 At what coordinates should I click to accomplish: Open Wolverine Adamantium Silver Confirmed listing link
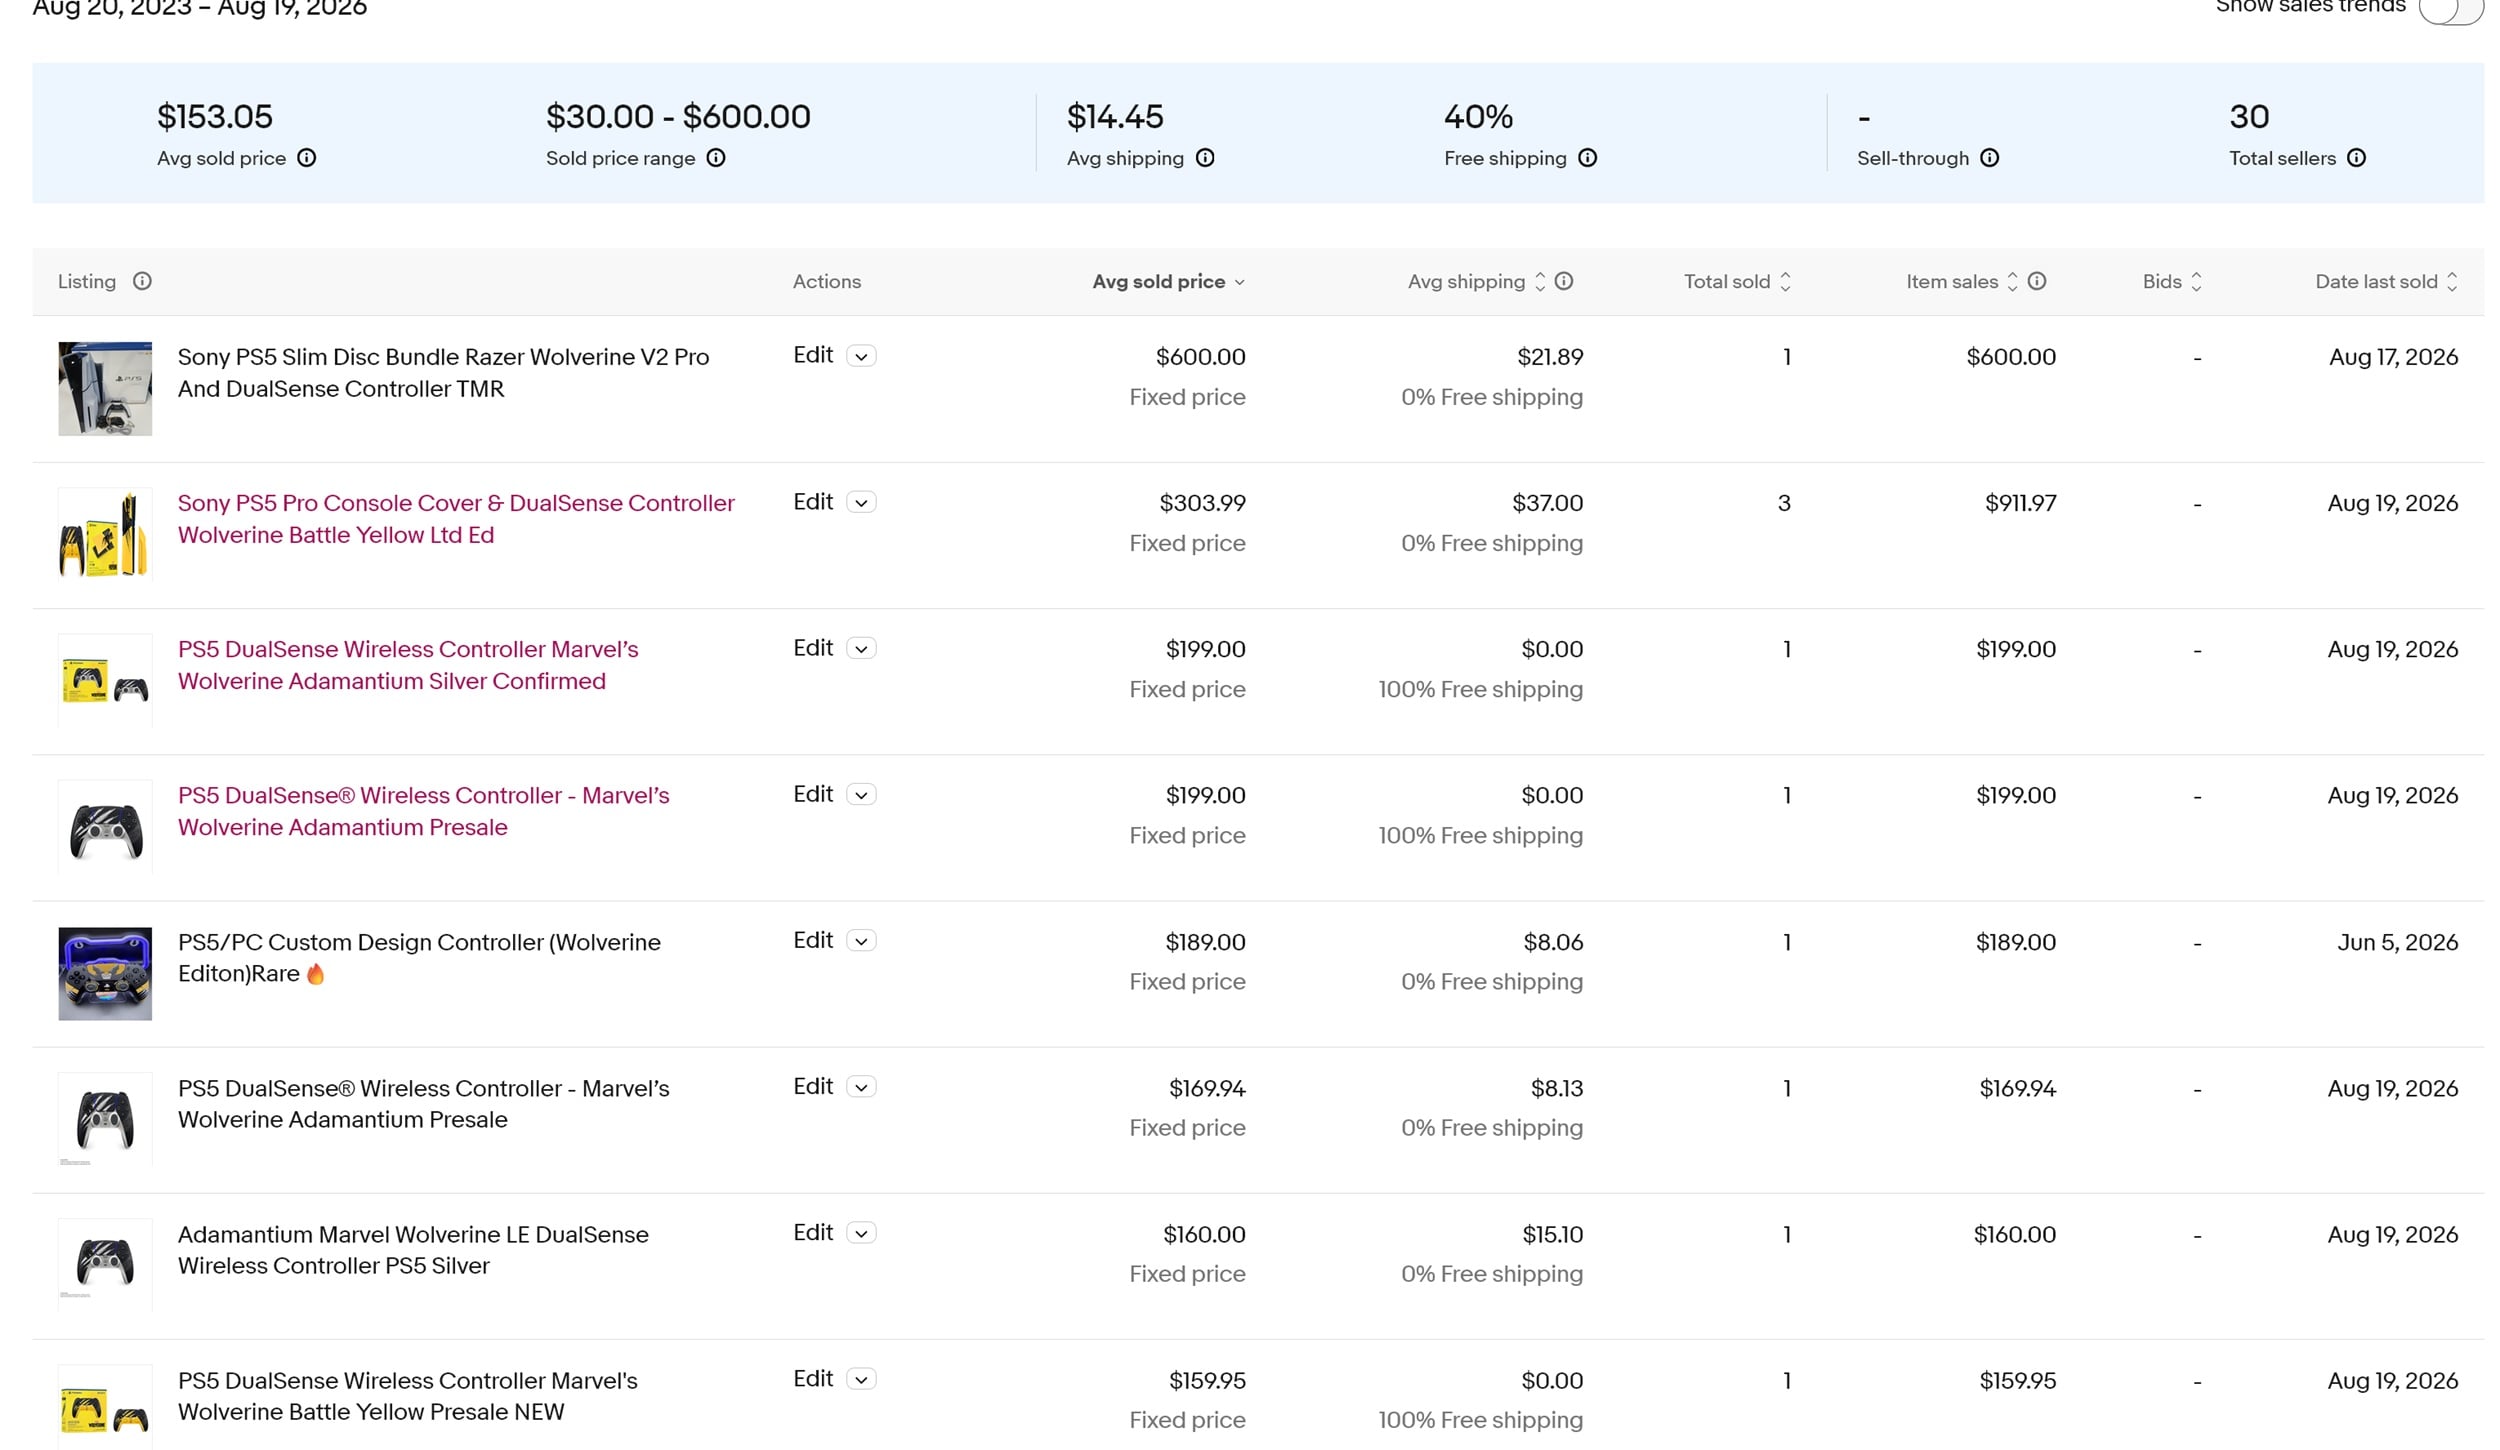[408, 665]
